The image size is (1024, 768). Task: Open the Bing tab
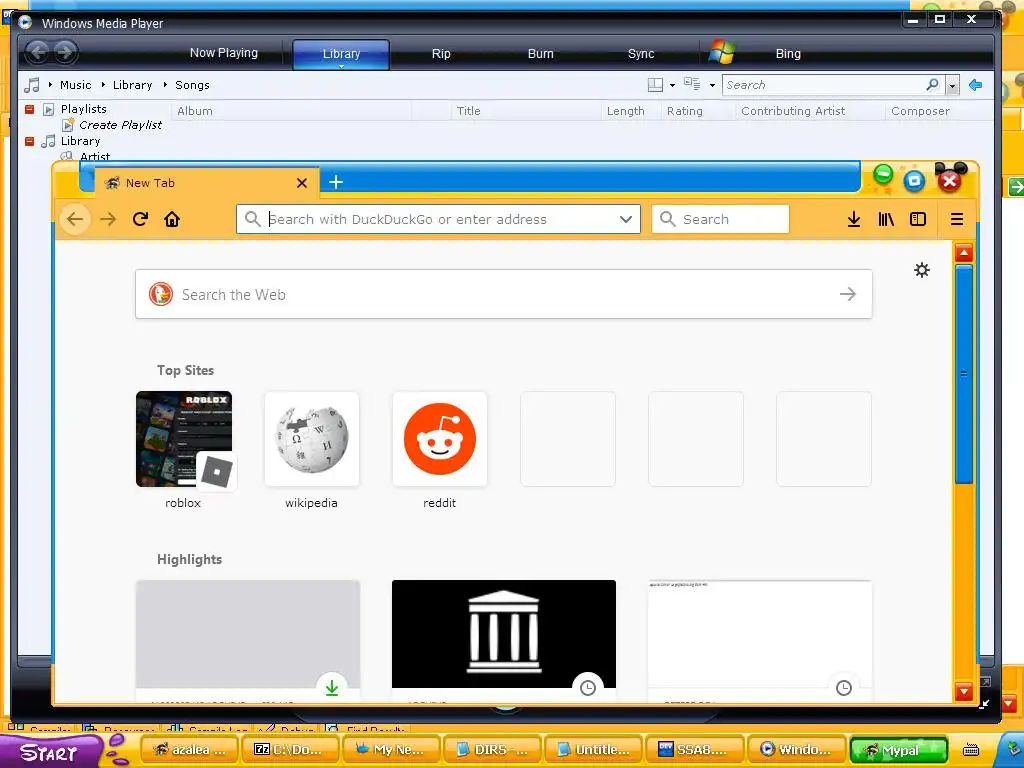(788, 54)
